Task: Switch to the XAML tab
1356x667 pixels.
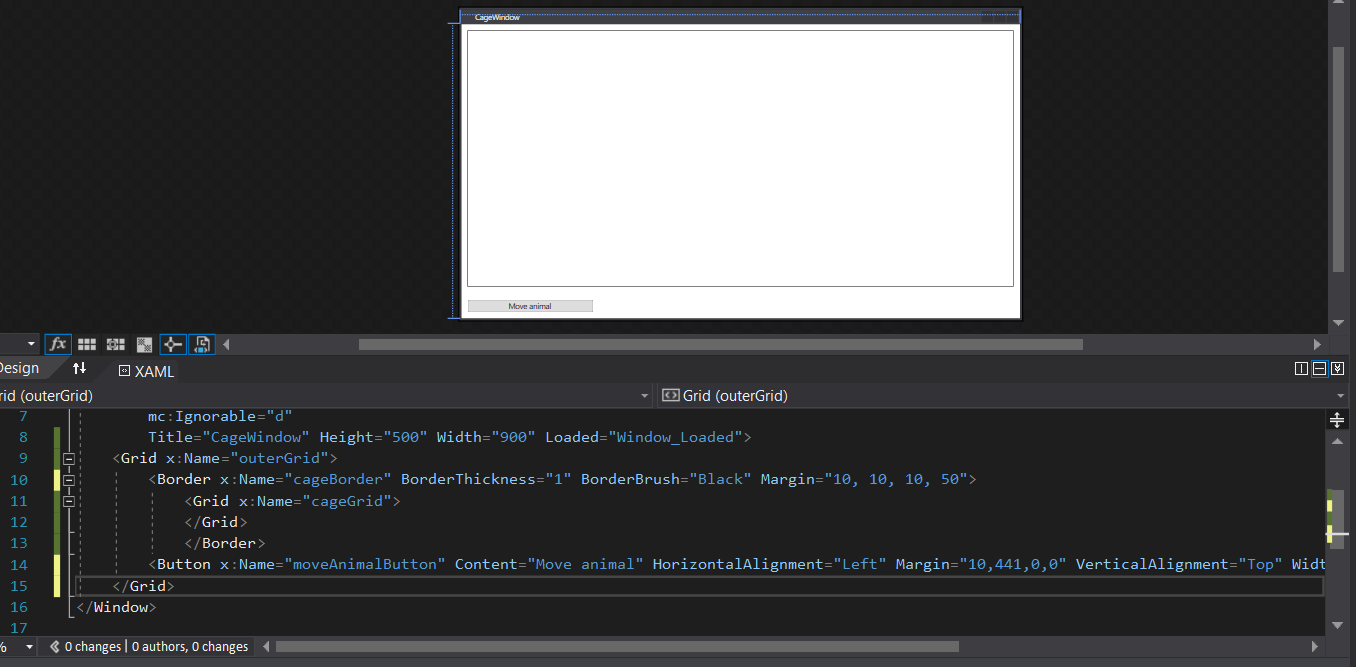Action: pyautogui.click(x=145, y=371)
